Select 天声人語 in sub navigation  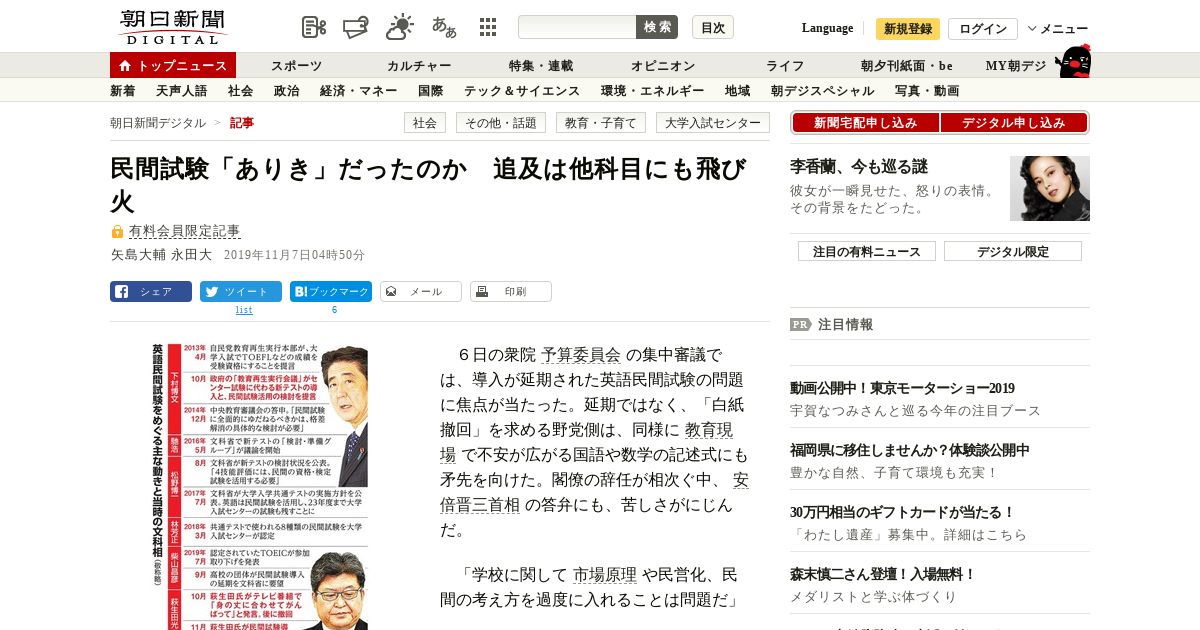[181, 91]
